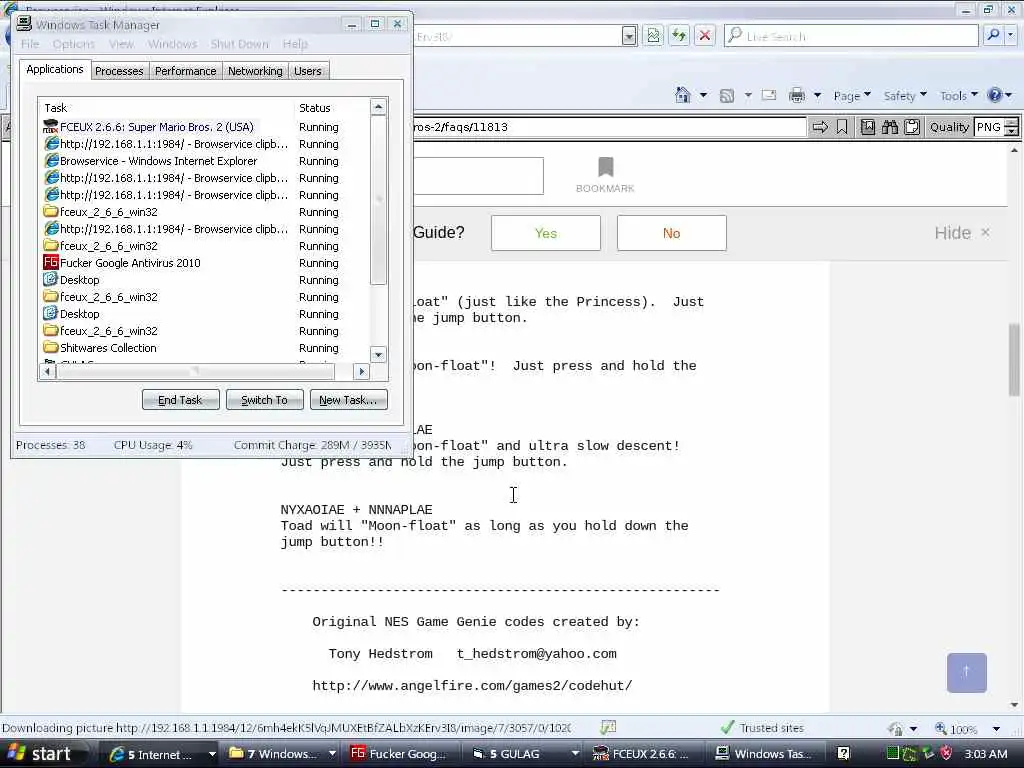Open the Page menu dropdown
The width and height of the screenshot is (1024, 768).
852,95
